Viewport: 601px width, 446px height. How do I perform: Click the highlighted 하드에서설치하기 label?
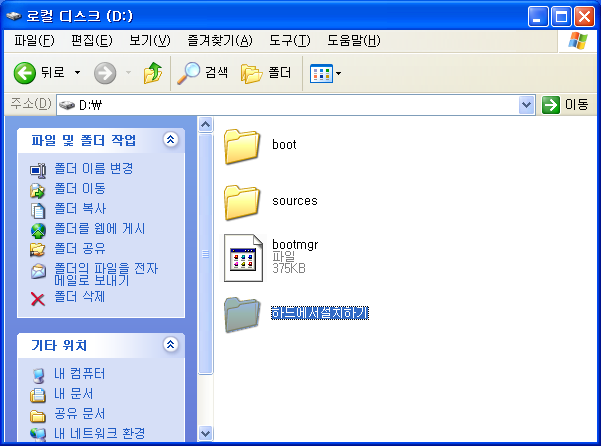click(x=320, y=313)
